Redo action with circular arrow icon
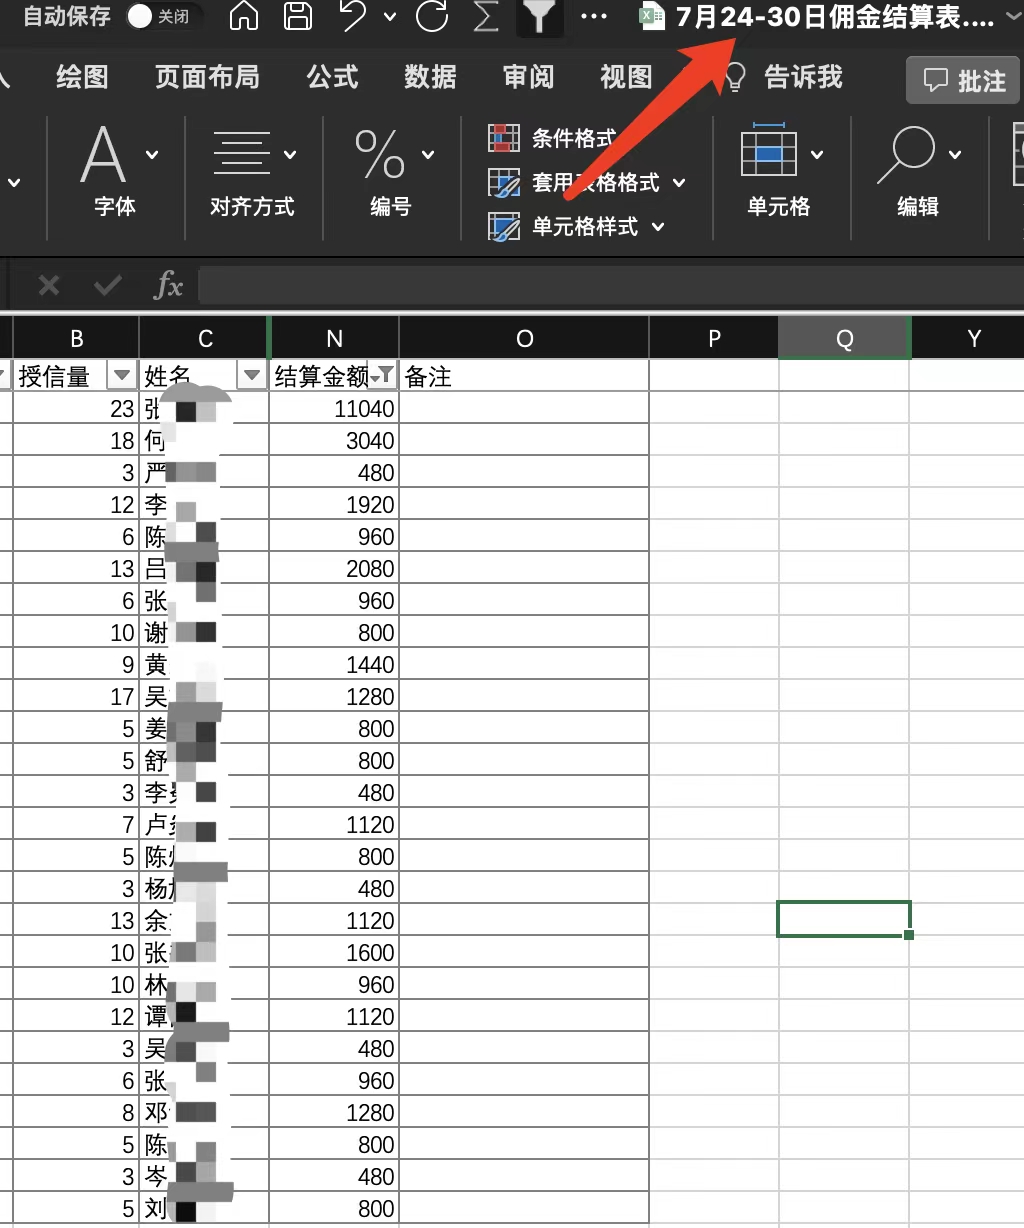 point(432,16)
